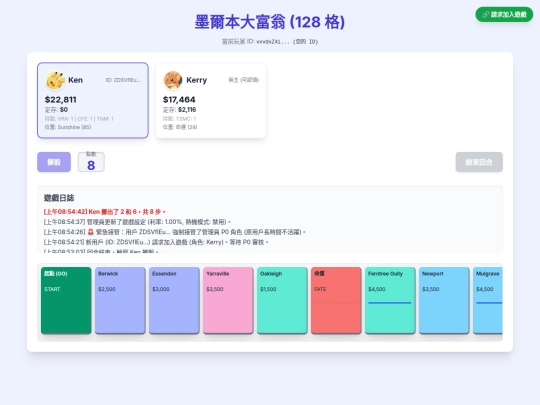Click the dice result box showing 8
Viewport: 540px width, 405px height.
click(91, 162)
